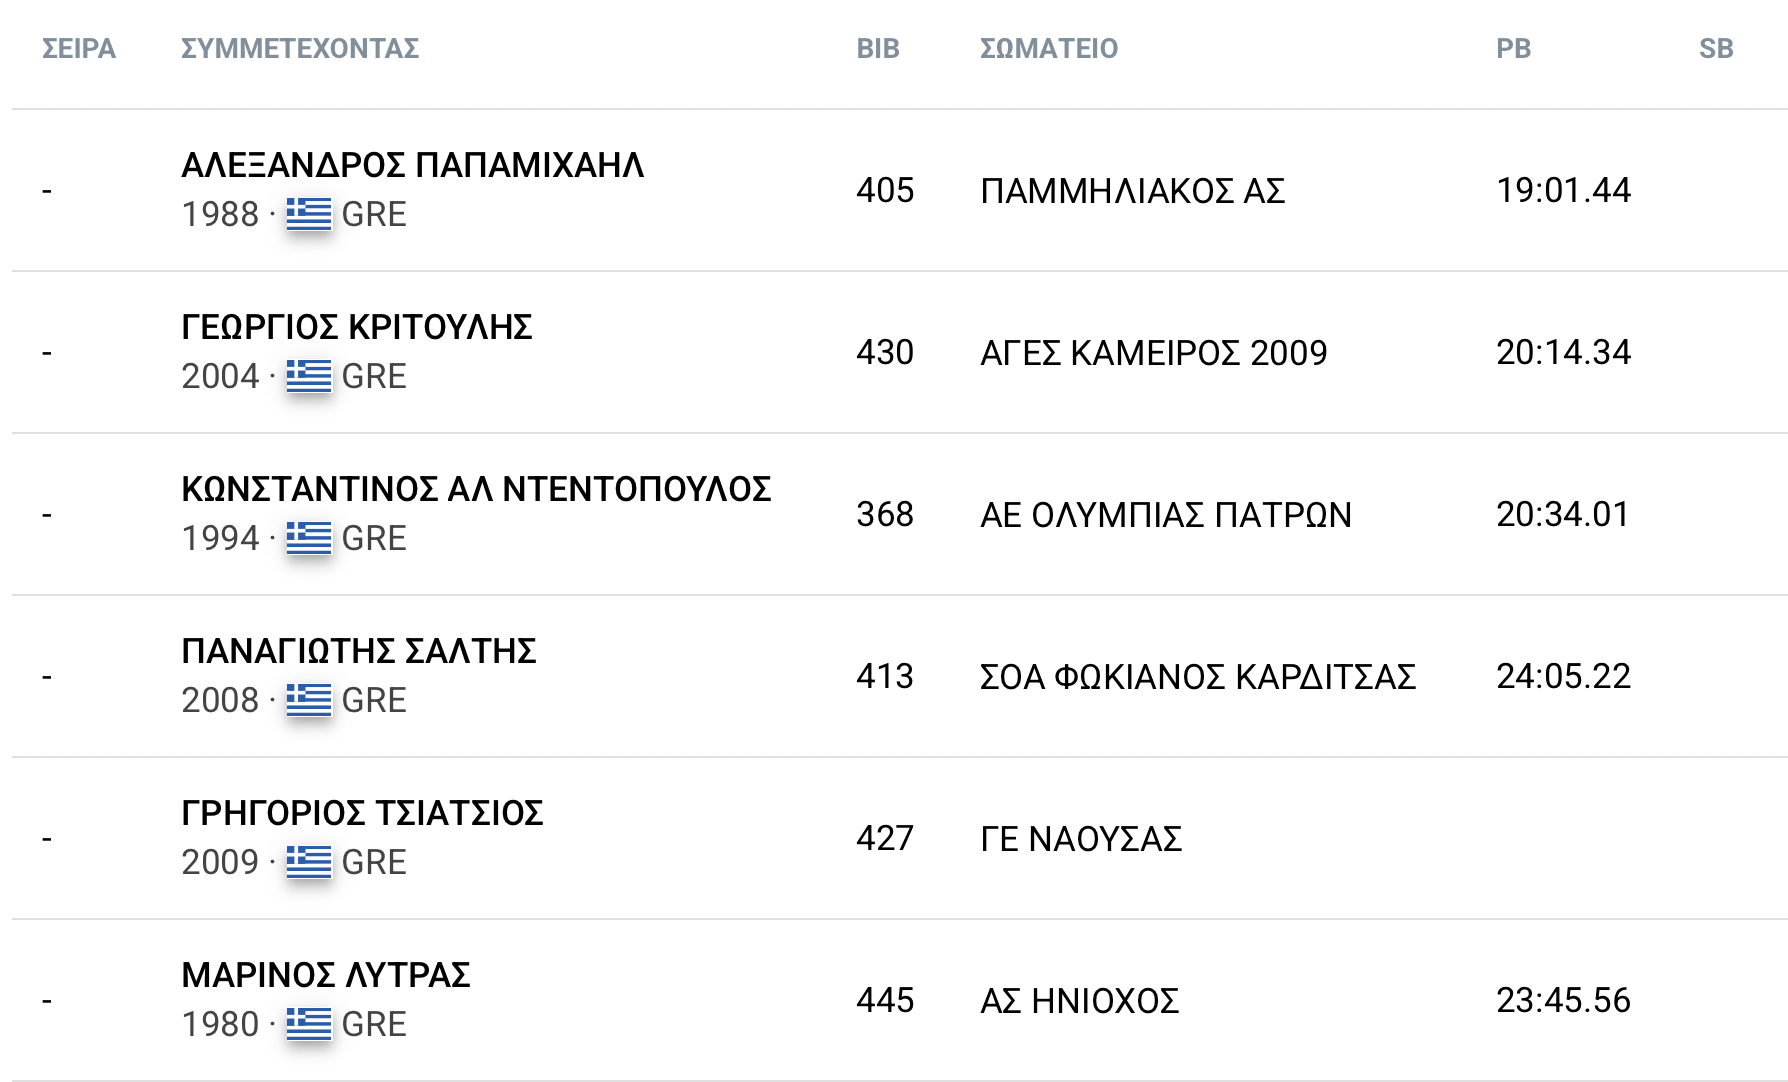Select club ΣΟΑ ΦΩΚΙΑΝΟΣ ΚΑΡΔΙΤΣΑΣ
1788x1082 pixels.
tap(1198, 676)
